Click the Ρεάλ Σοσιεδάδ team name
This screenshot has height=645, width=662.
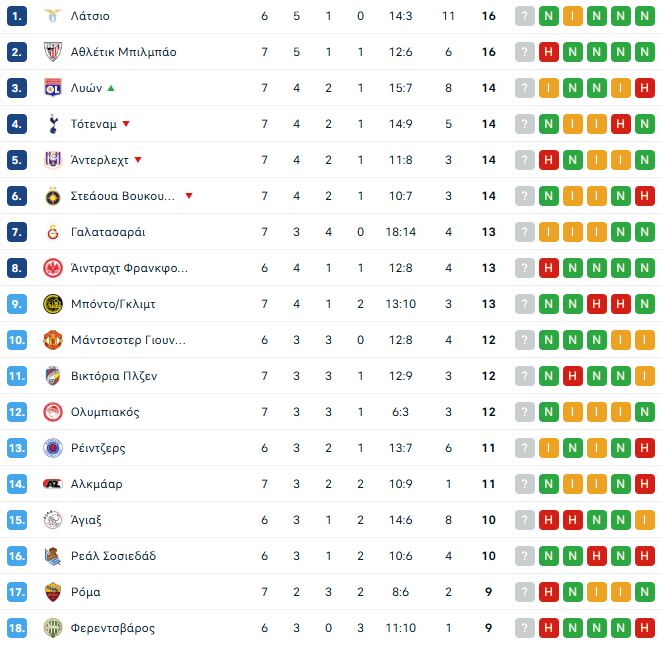[113, 556]
